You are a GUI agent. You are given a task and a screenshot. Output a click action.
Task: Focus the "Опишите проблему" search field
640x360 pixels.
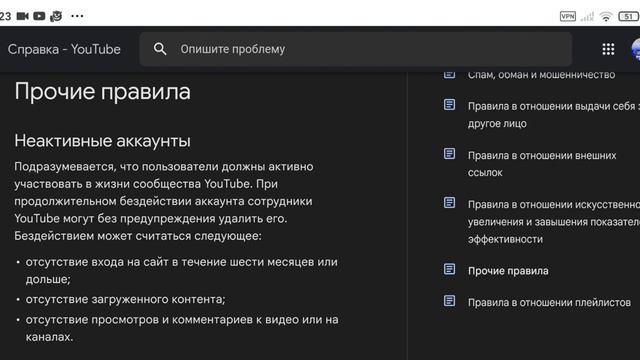(356, 49)
